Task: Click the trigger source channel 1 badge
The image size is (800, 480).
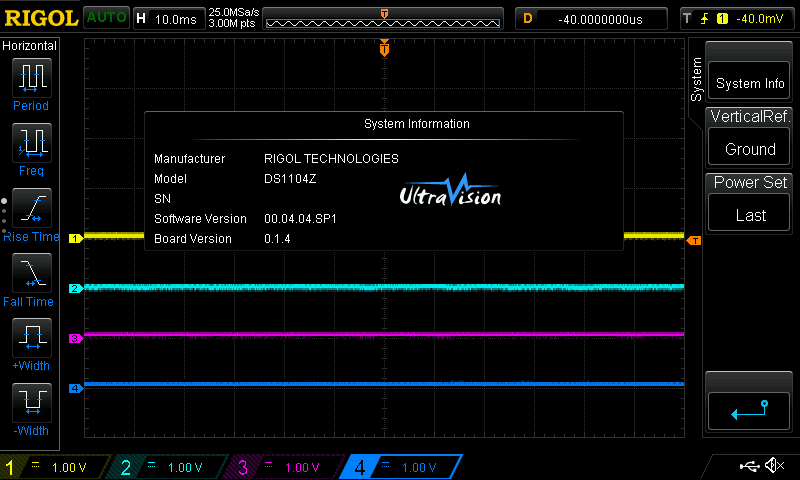Action: 722,19
